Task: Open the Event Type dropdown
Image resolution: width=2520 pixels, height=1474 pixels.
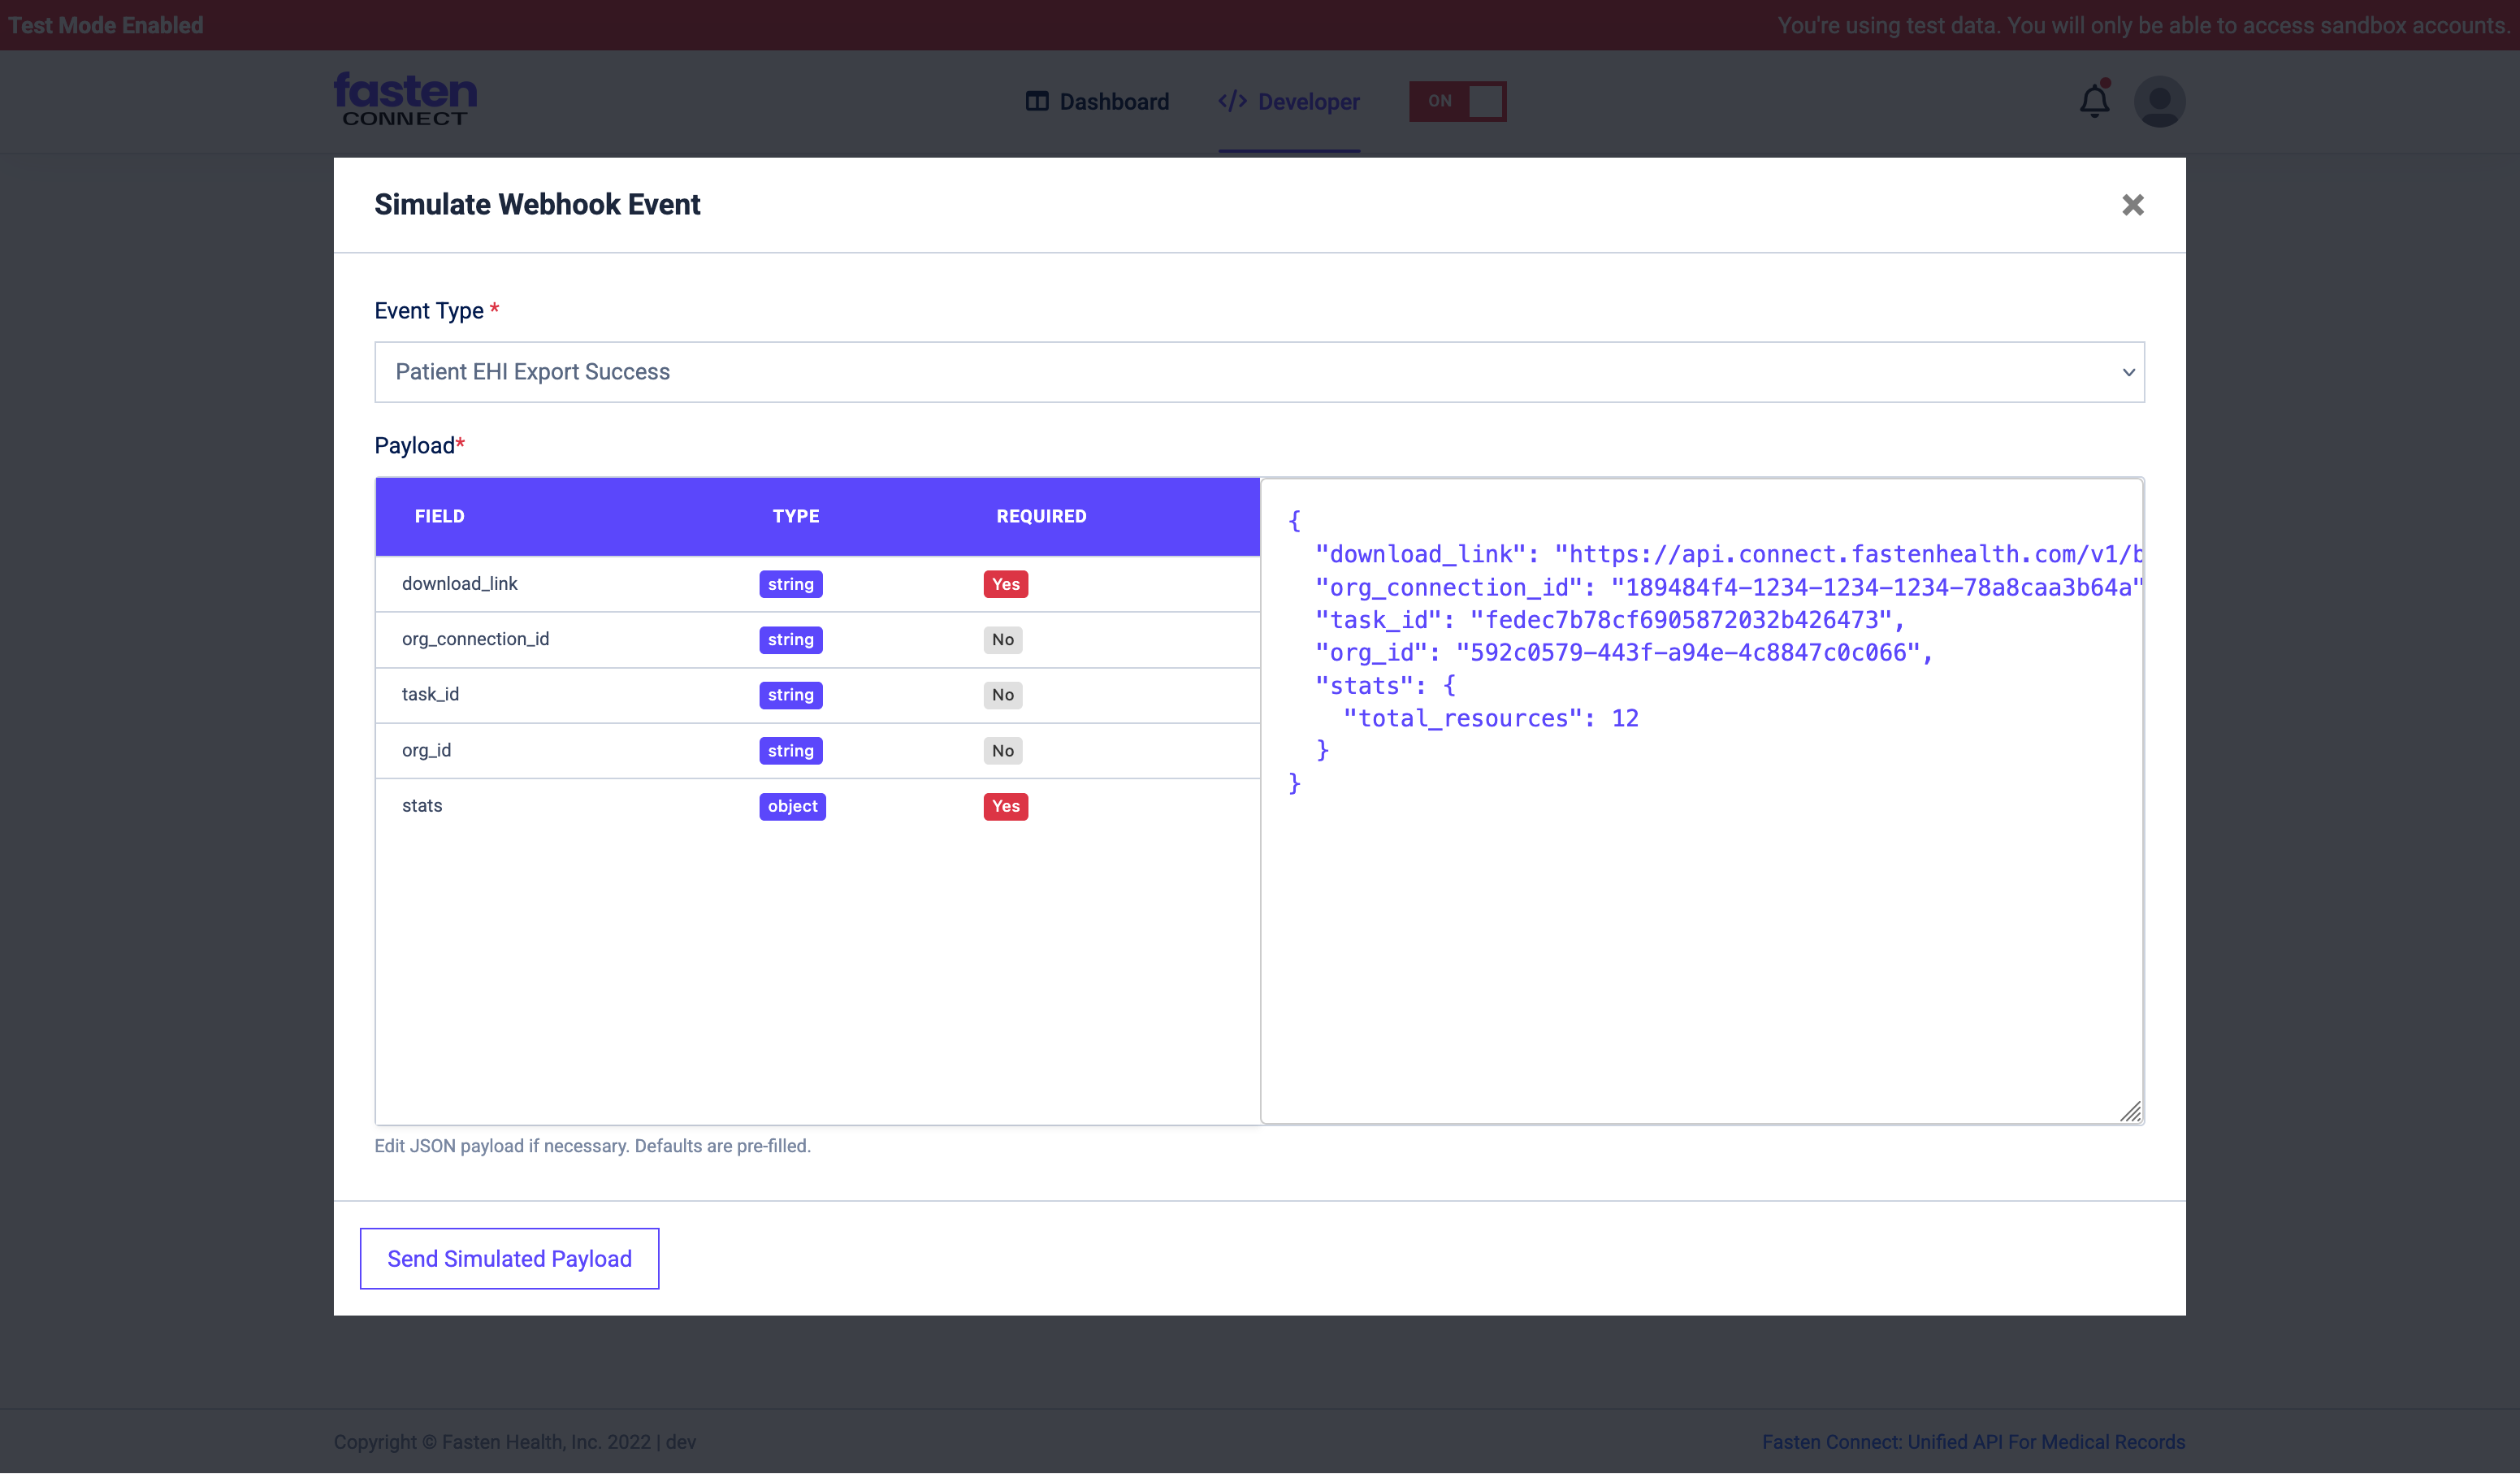Action: pos(1258,371)
